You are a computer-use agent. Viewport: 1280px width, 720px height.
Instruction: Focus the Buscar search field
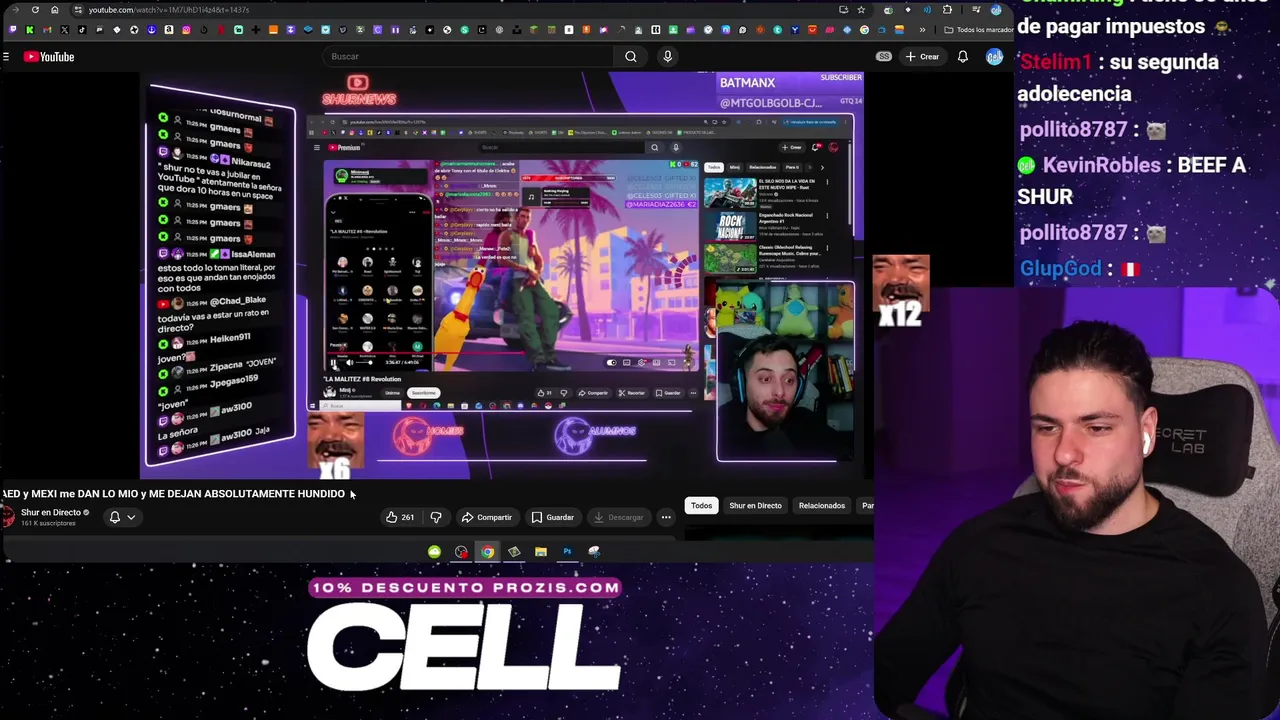[x=470, y=57]
